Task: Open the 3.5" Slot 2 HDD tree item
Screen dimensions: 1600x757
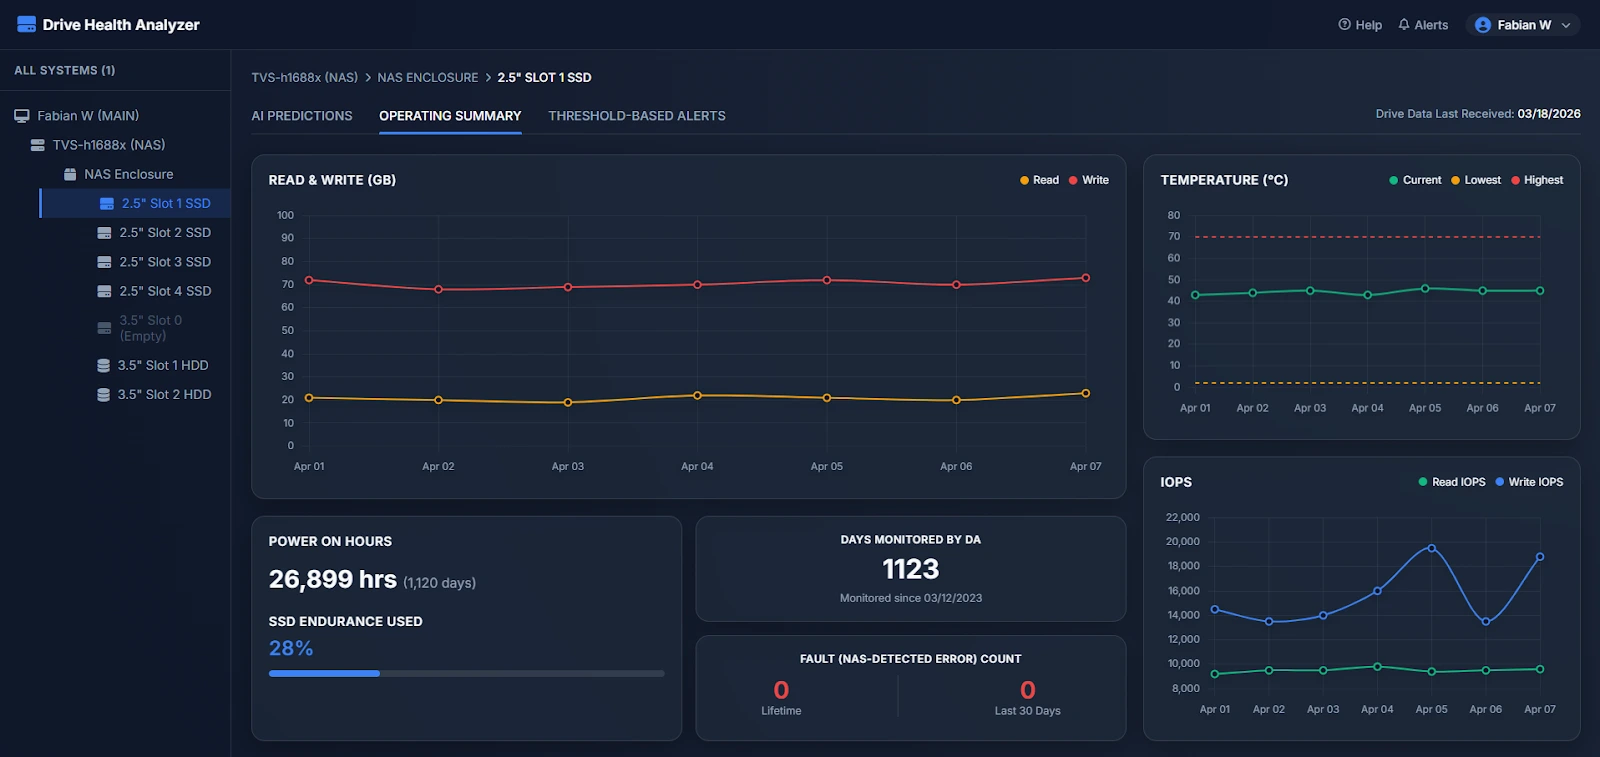Action: 164,395
